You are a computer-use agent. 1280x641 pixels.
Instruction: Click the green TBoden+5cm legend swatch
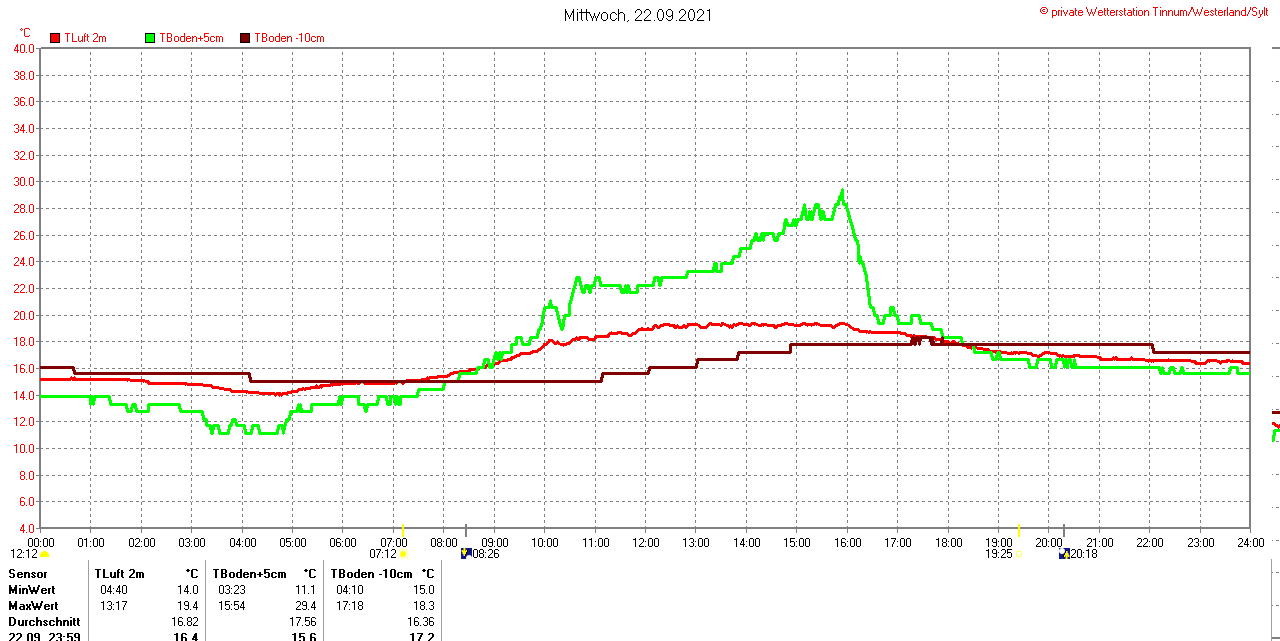coord(151,38)
